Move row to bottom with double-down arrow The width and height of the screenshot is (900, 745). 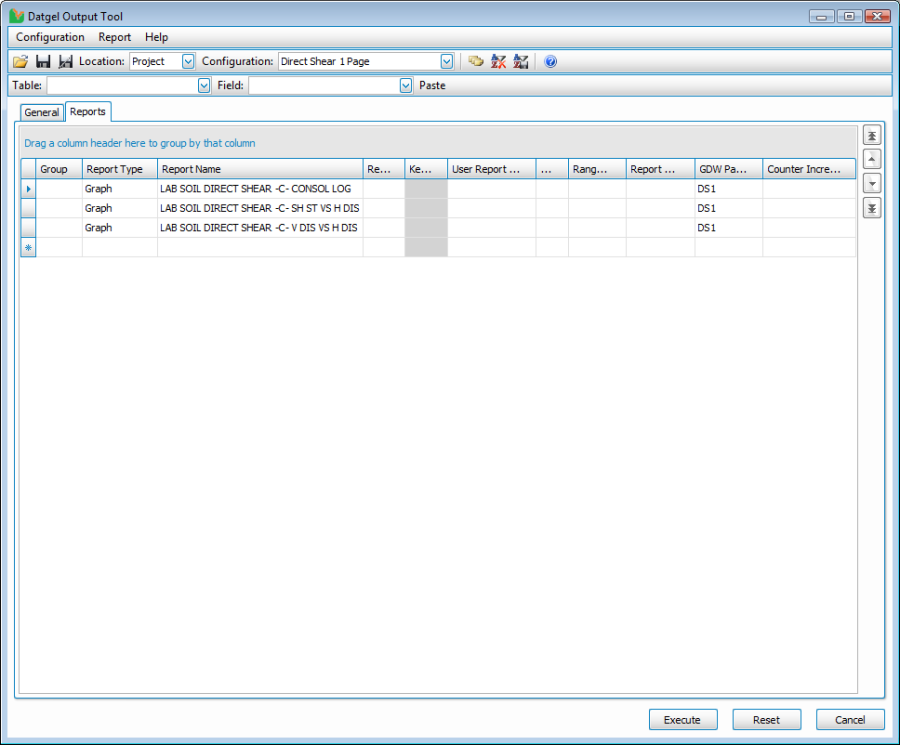(872, 208)
